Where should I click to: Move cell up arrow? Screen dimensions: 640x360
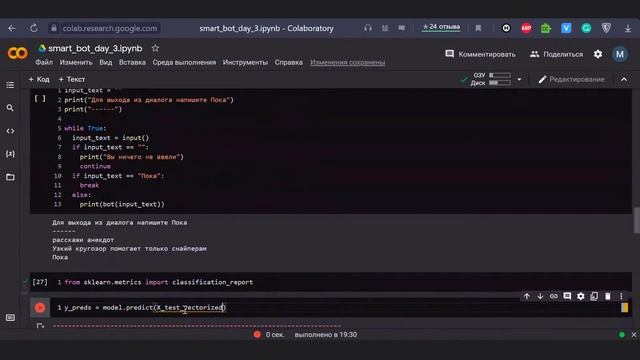[527, 296]
